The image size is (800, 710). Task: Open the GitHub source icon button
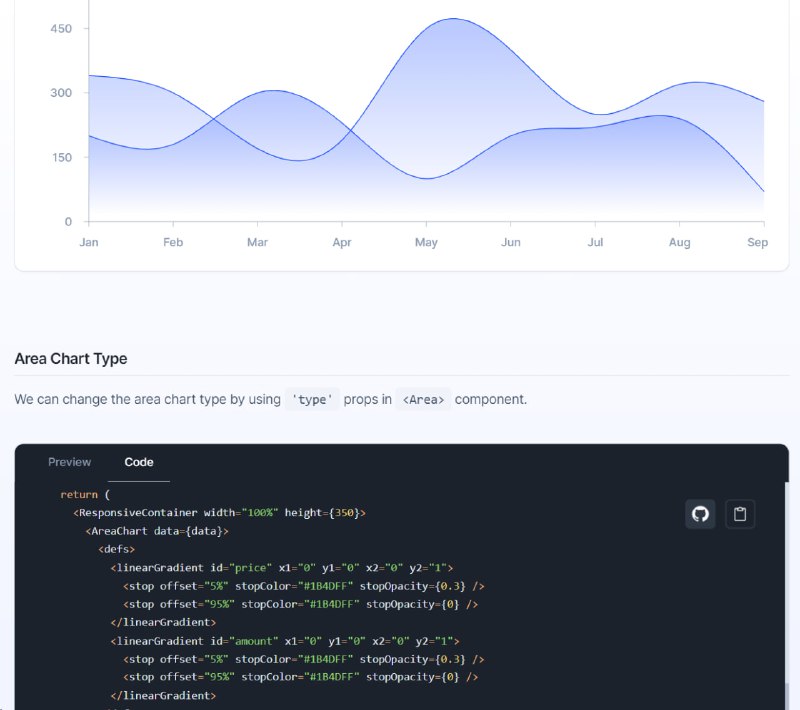click(x=700, y=514)
